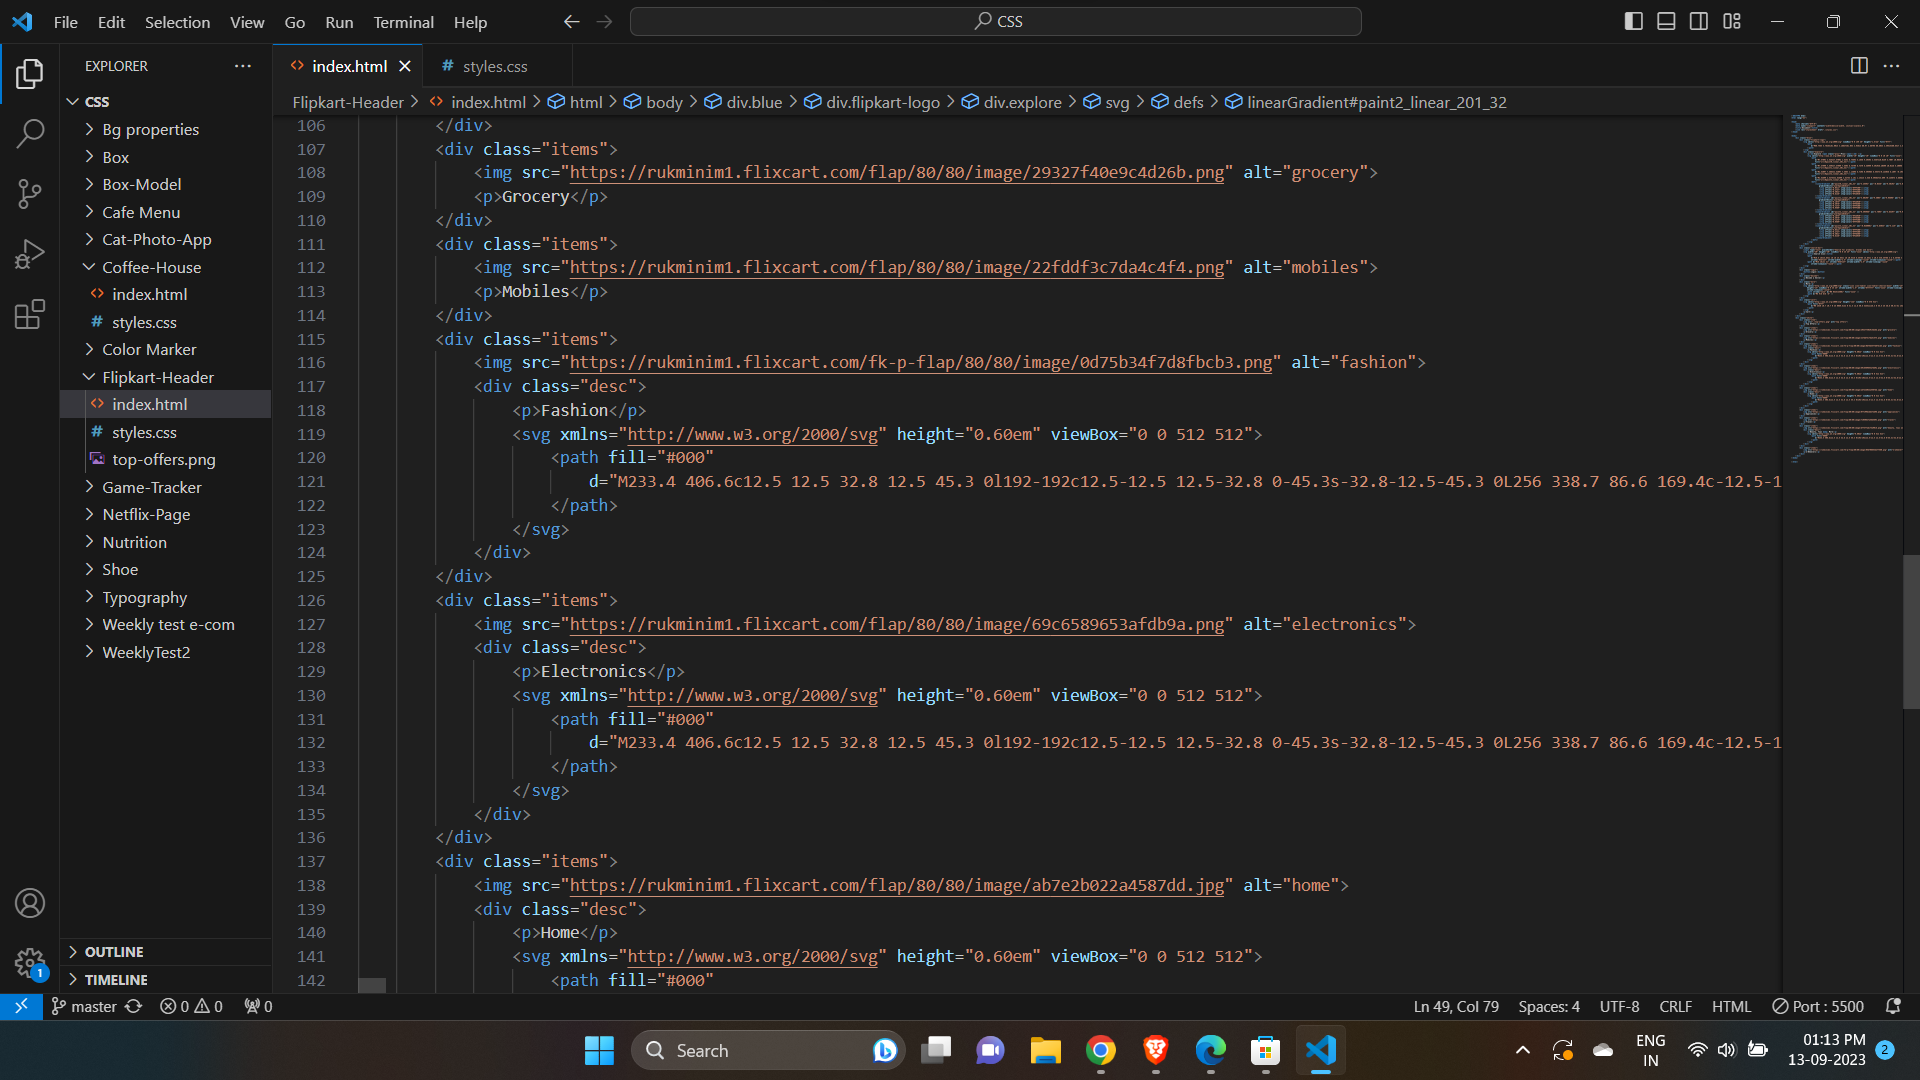
Task: Open the Accounts icon in the activity bar
Action: (x=30, y=903)
